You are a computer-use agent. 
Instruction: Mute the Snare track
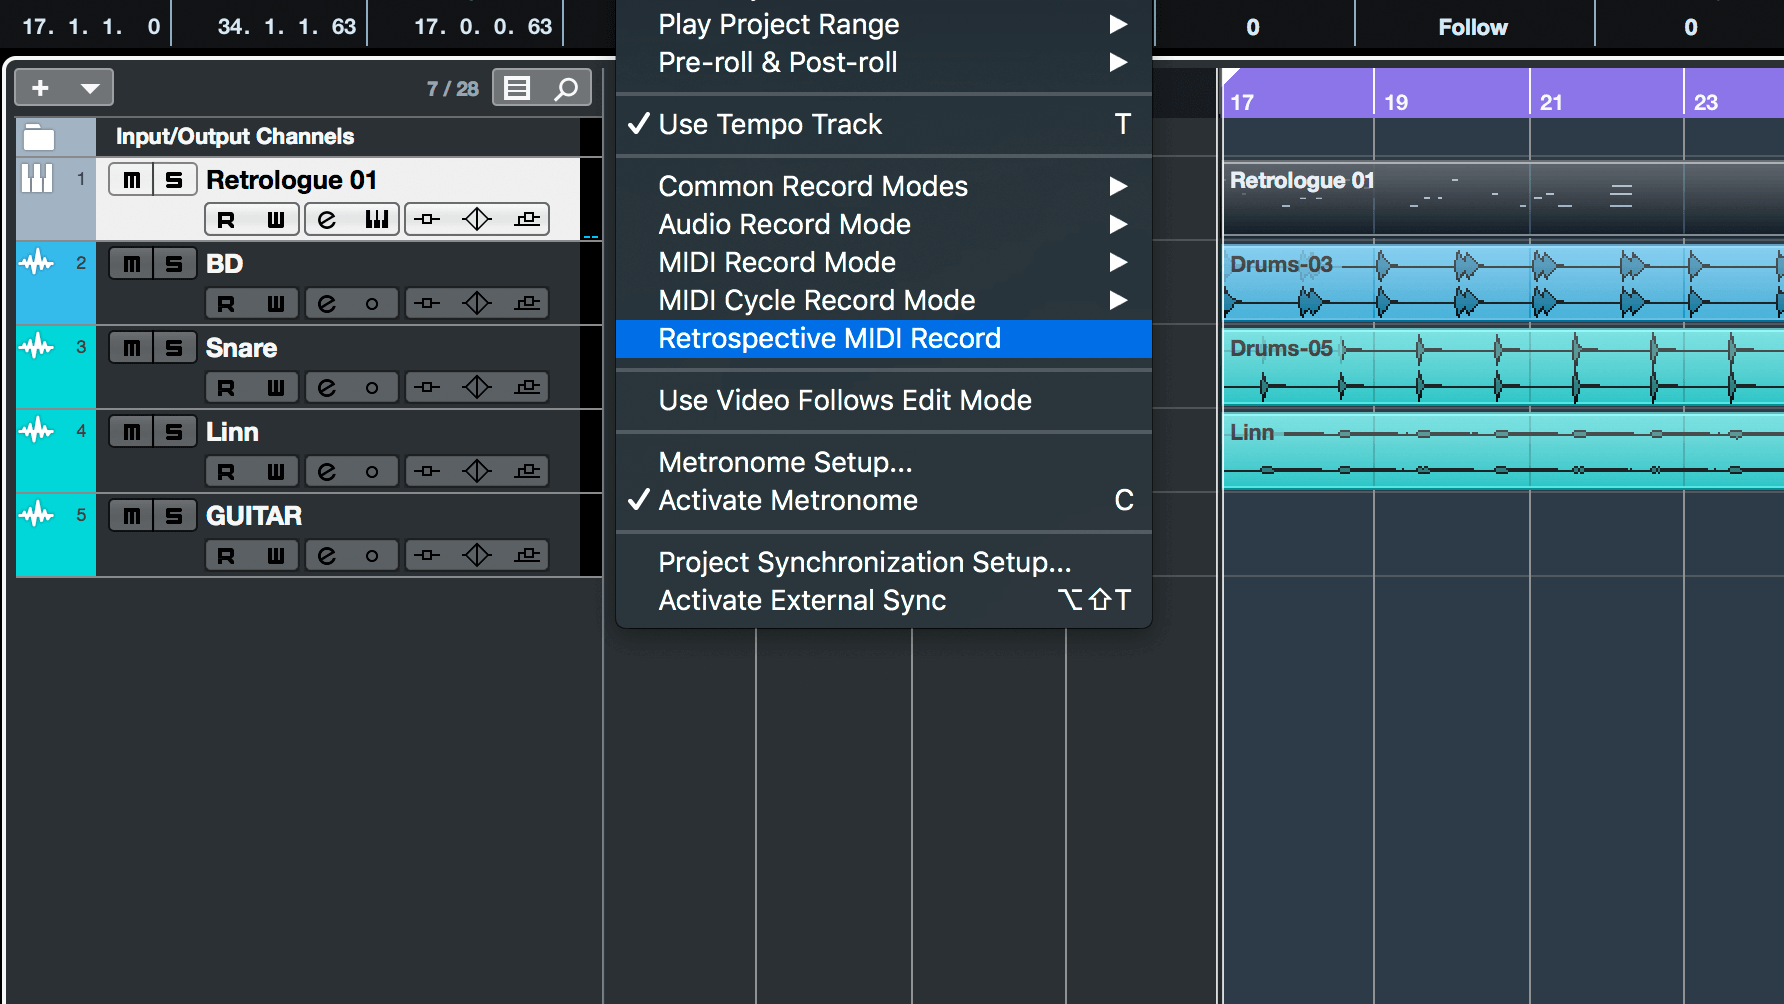(132, 348)
